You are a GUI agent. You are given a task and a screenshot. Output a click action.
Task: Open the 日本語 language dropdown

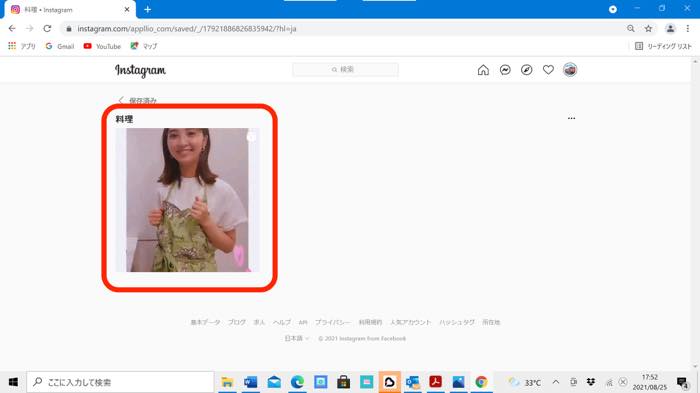tap(296, 339)
